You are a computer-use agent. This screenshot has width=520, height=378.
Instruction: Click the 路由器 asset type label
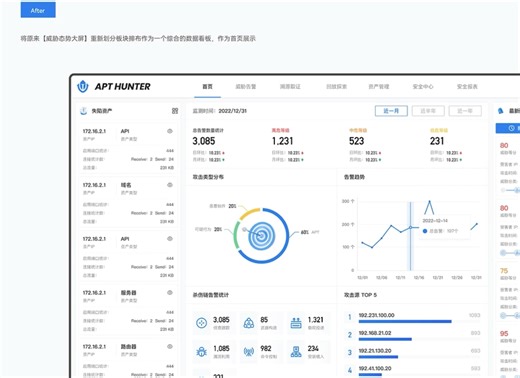coord(128,347)
